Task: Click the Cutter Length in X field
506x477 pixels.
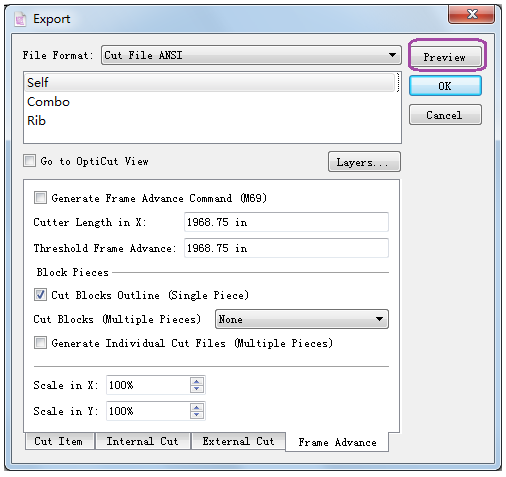Action: click(x=286, y=222)
